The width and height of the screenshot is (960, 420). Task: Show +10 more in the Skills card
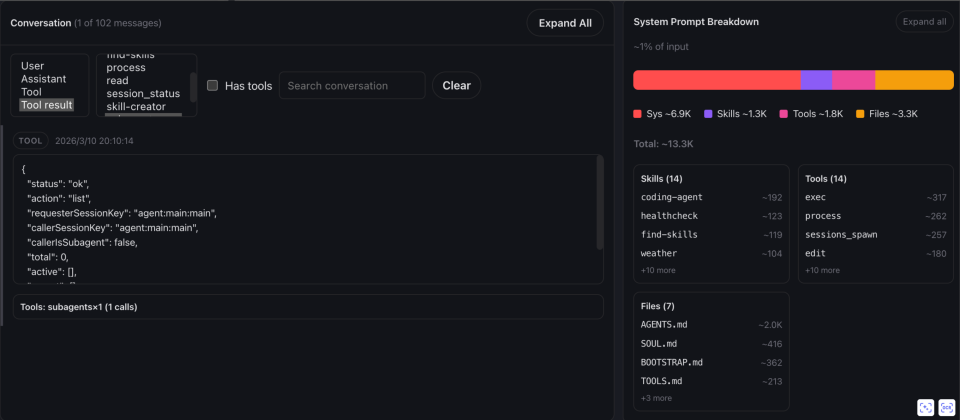click(658, 270)
